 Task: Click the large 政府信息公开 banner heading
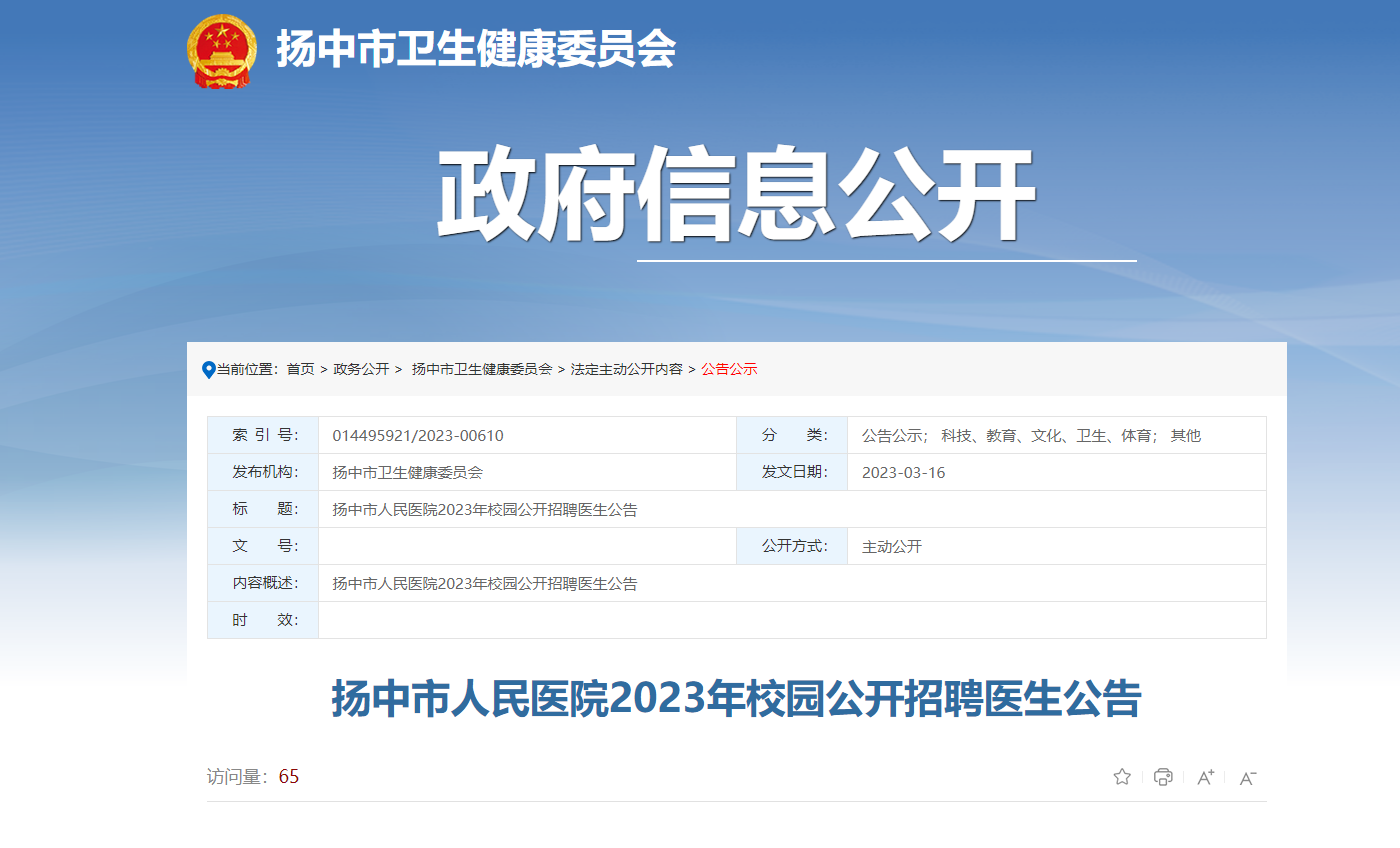pos(736,196)
